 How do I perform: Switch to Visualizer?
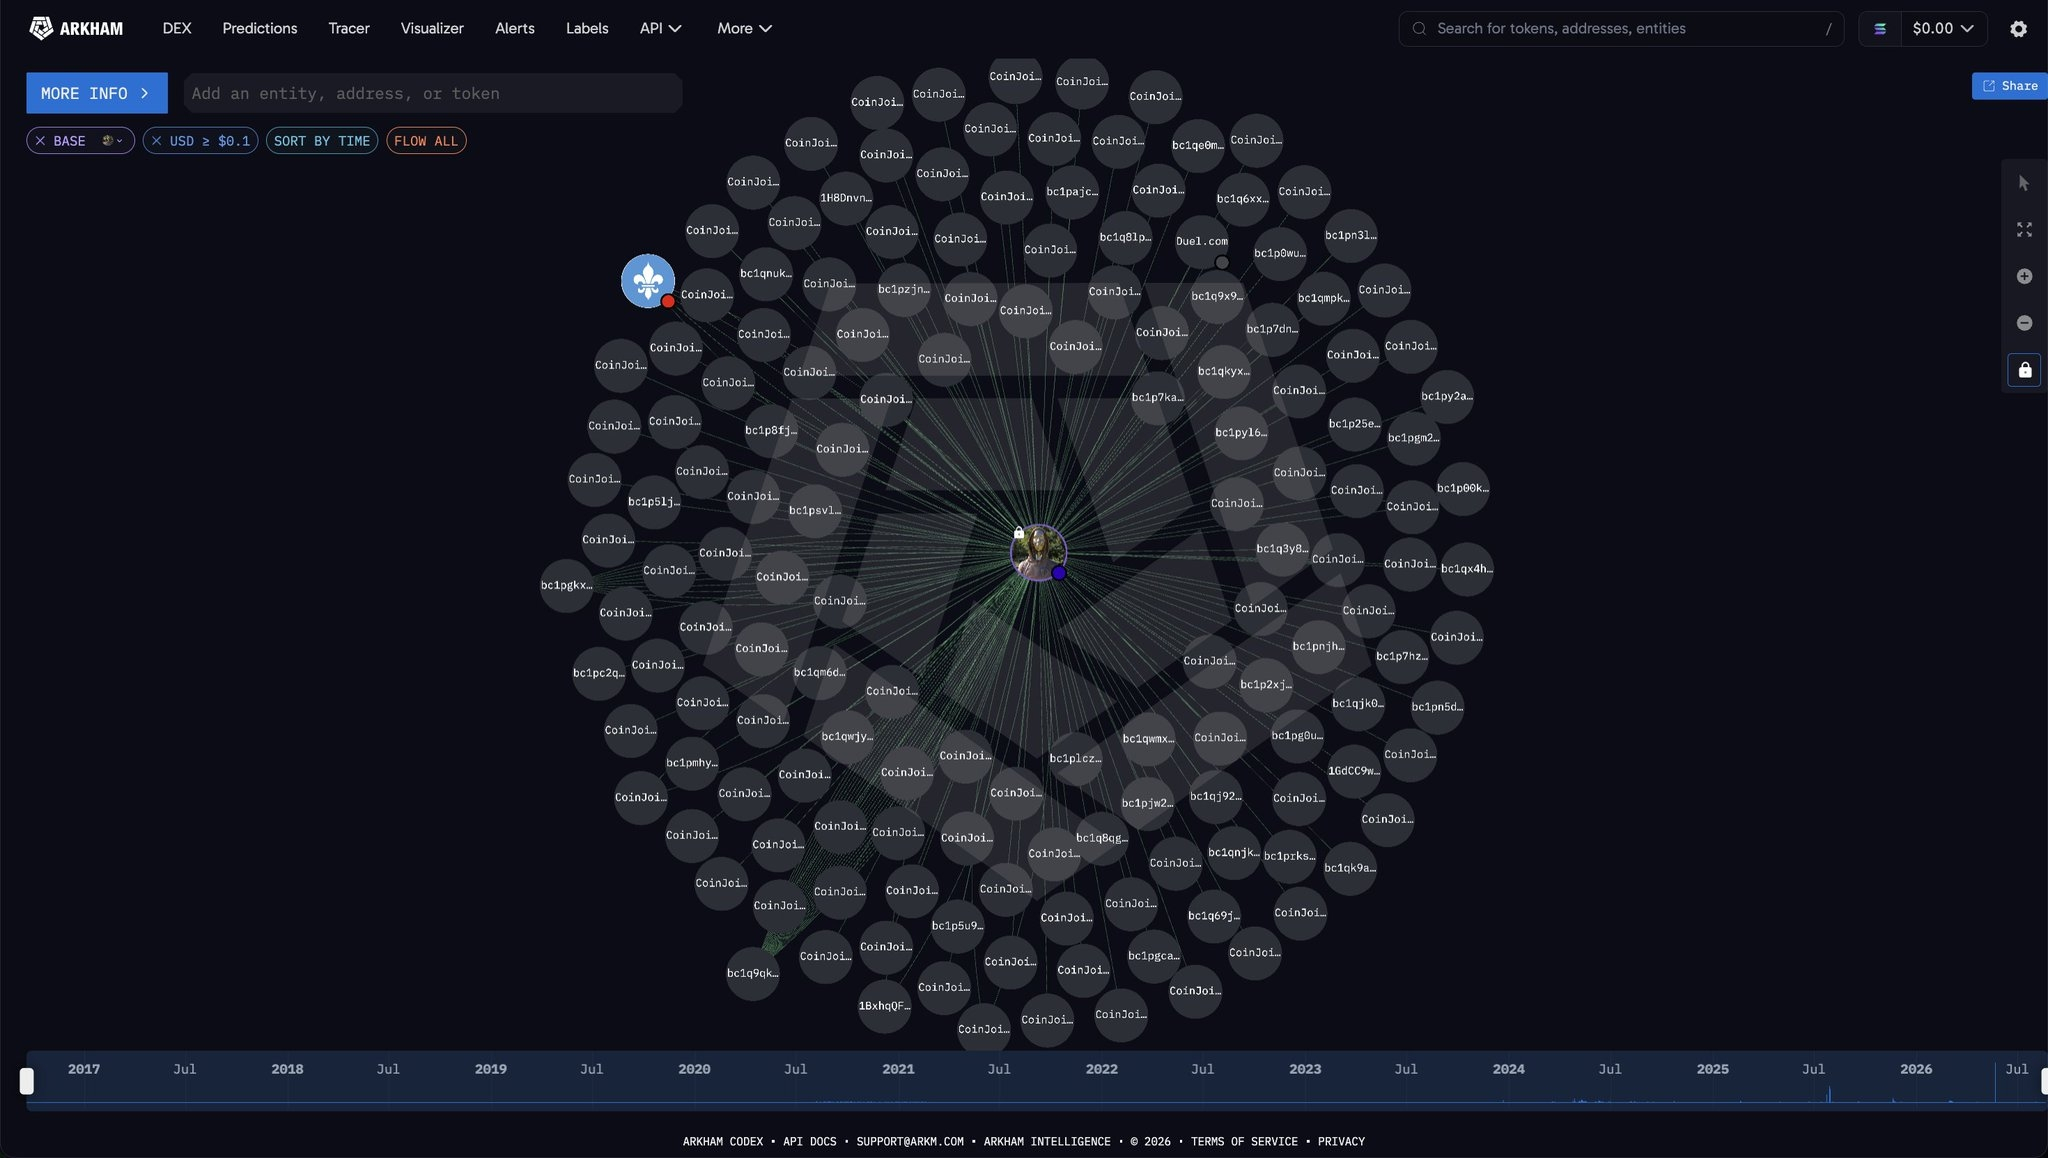tap(432, 28)
